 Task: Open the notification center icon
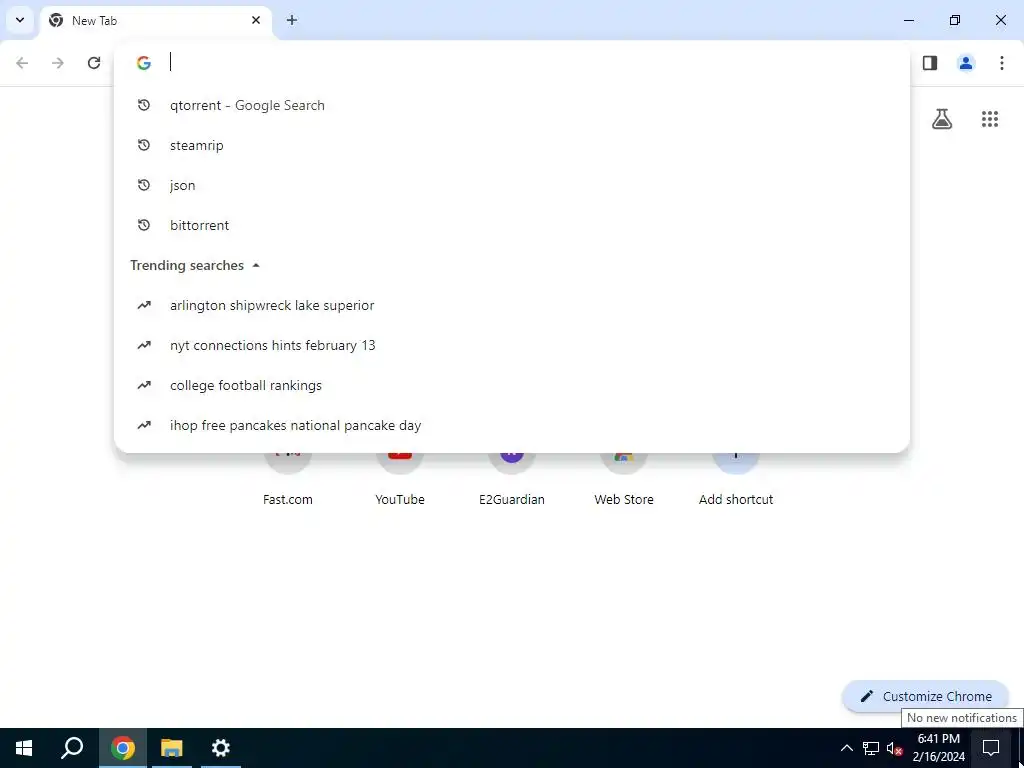(x=991, y=748)
